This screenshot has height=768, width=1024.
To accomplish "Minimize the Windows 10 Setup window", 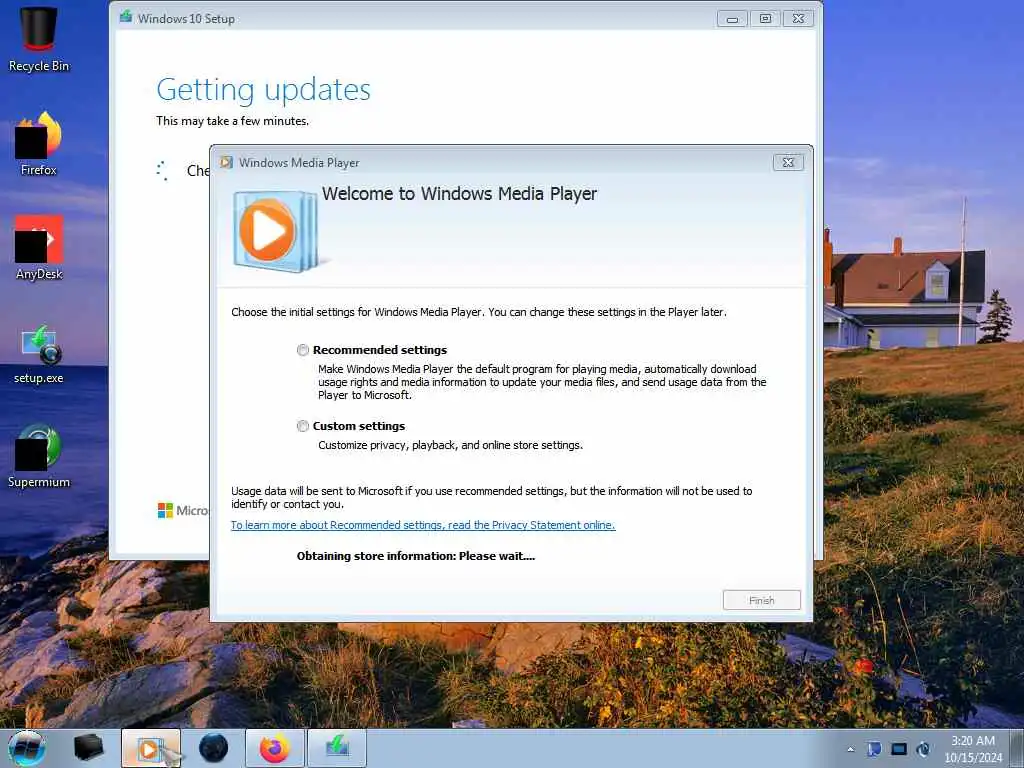I will (732, 19).
